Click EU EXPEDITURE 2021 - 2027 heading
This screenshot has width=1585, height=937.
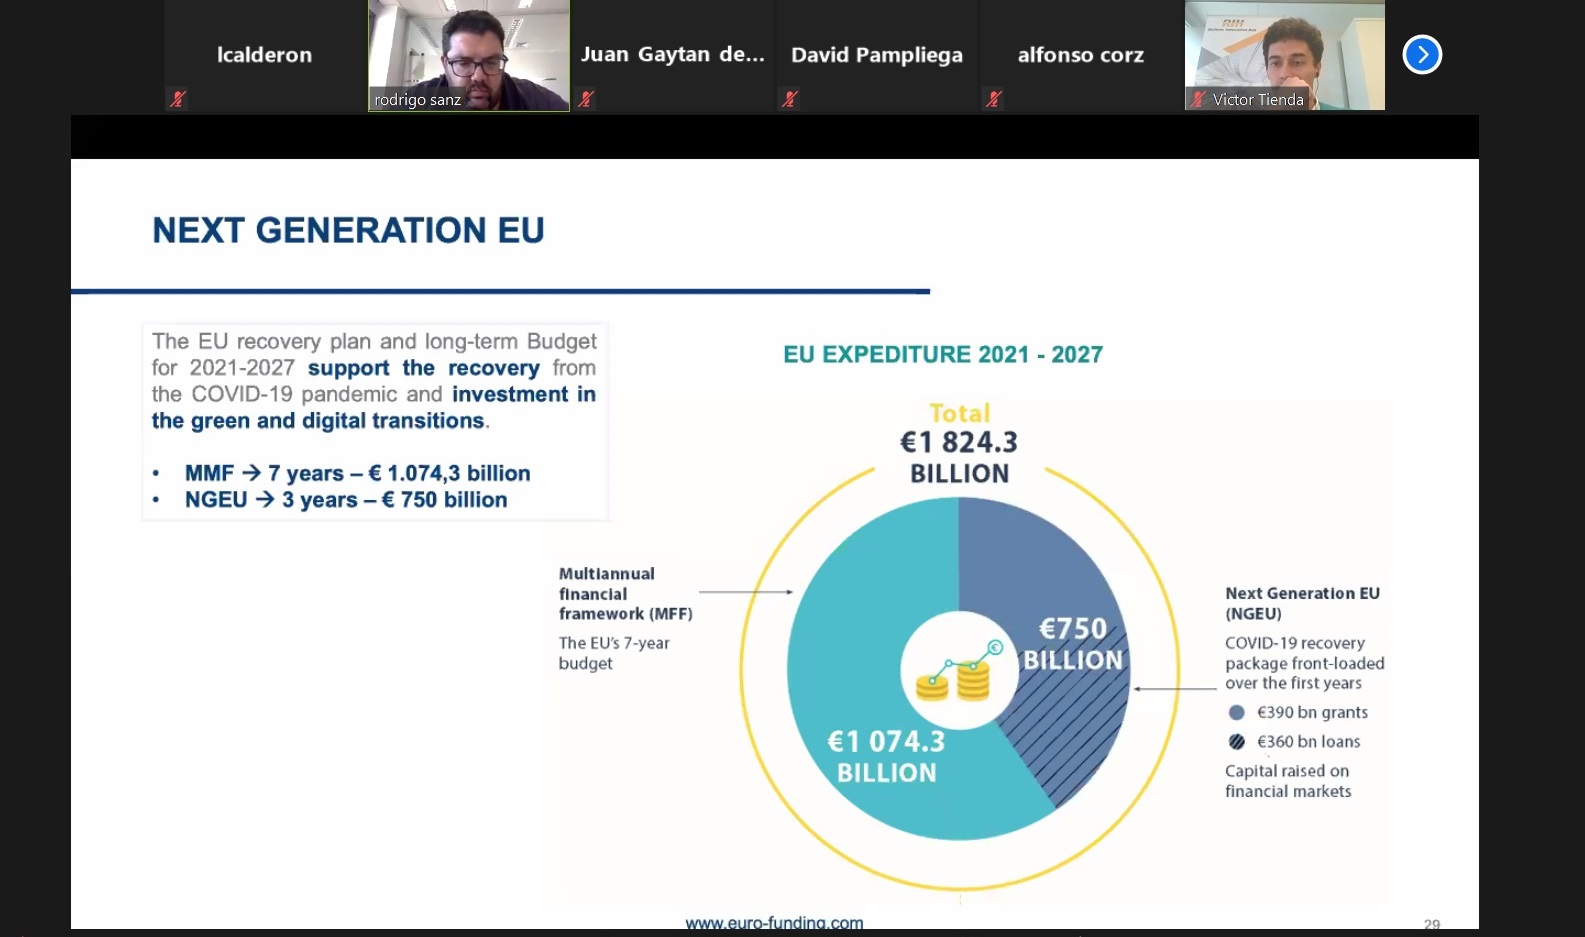(943, 354)
